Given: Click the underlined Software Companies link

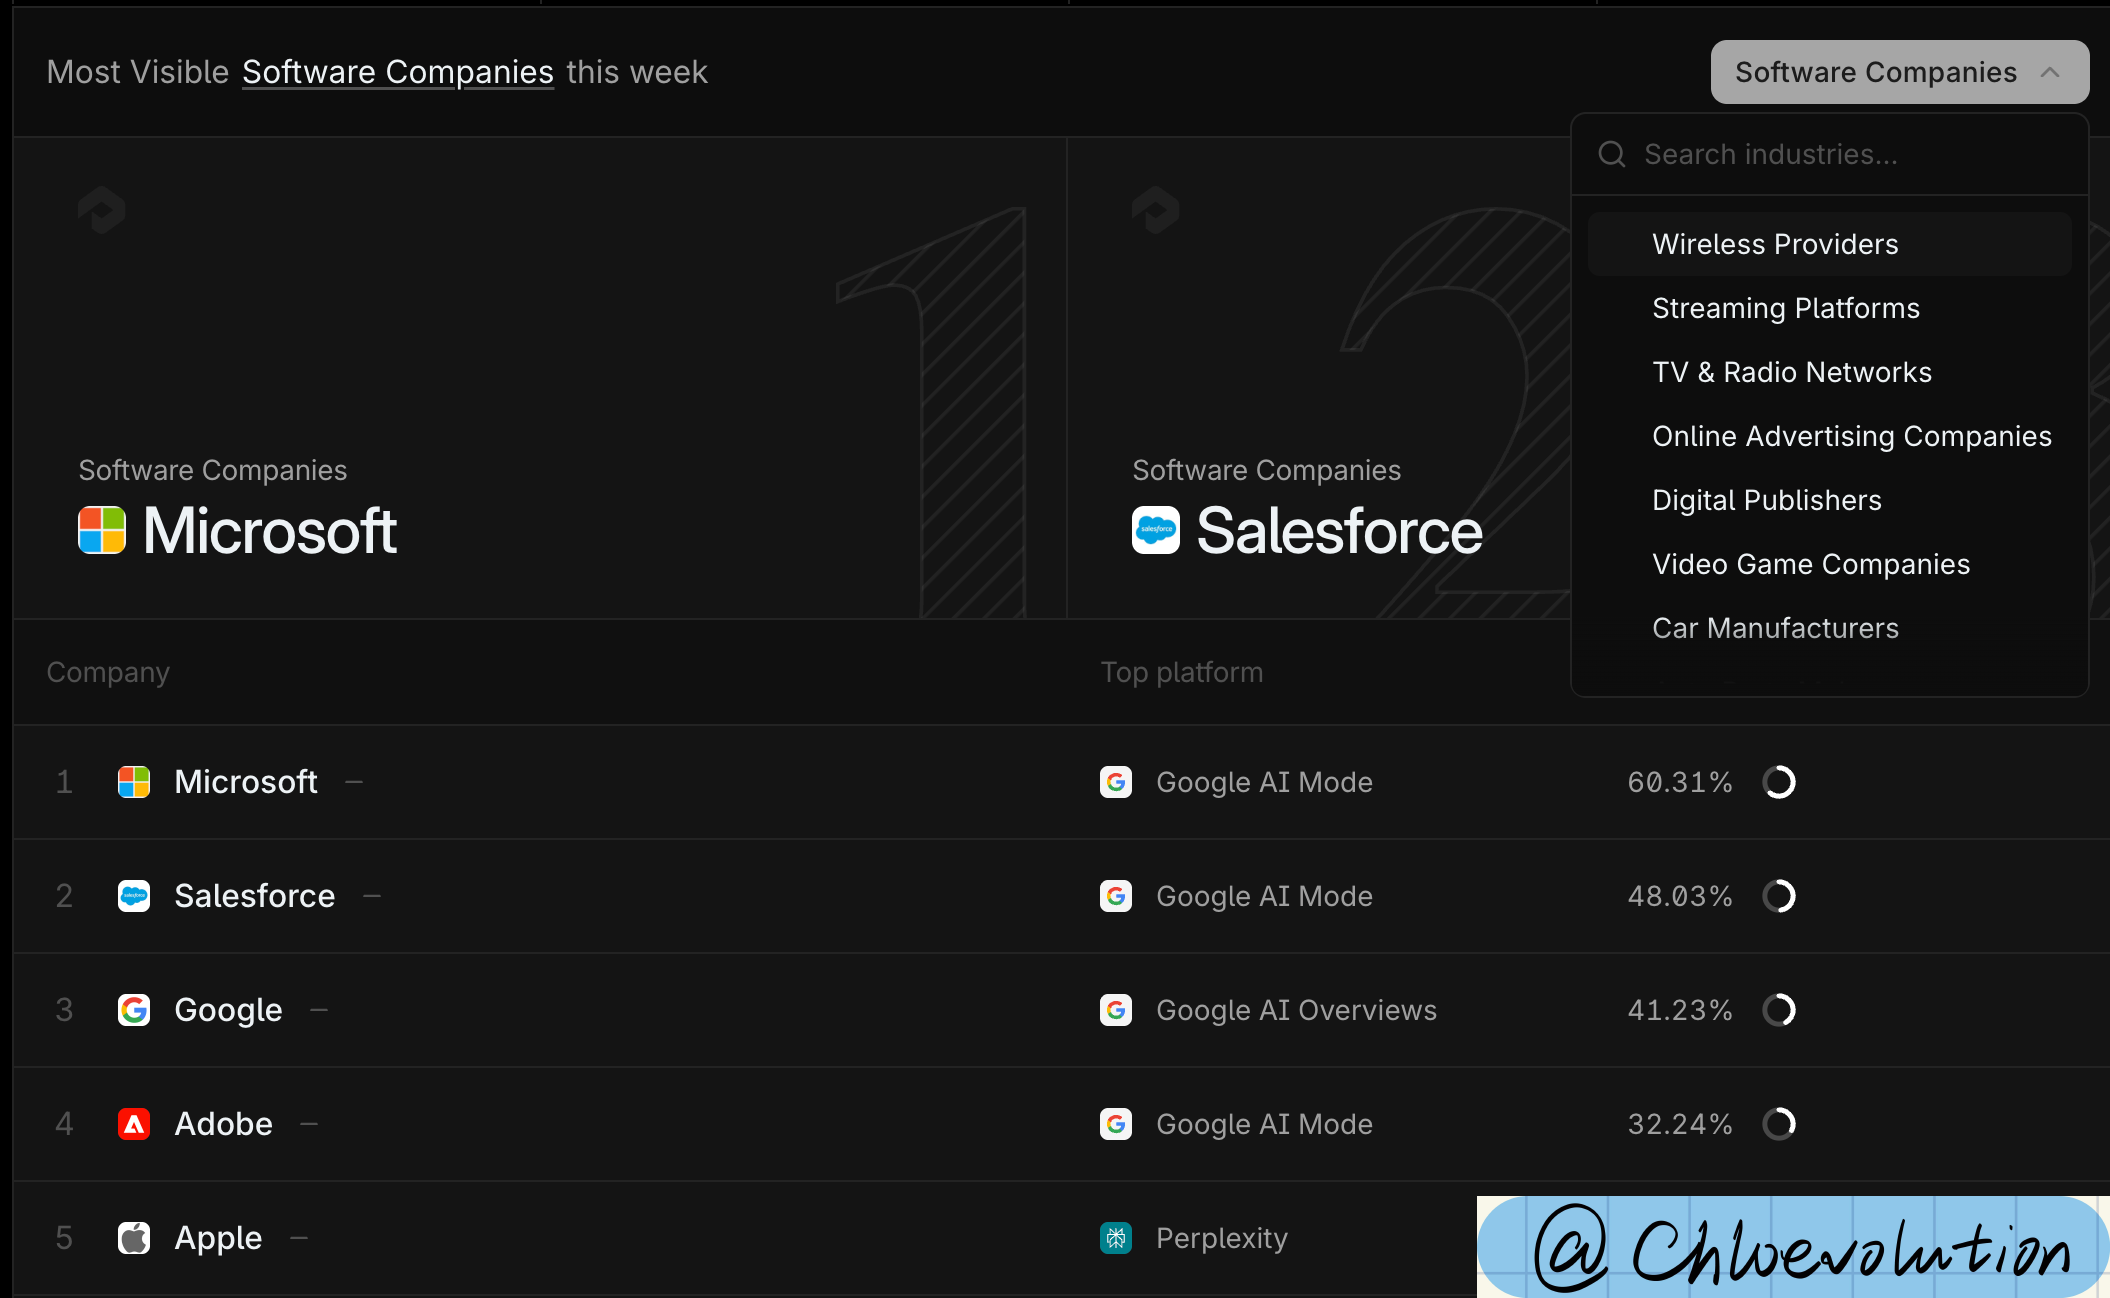Looking at the screenshot, I should (x=398, y=72).
